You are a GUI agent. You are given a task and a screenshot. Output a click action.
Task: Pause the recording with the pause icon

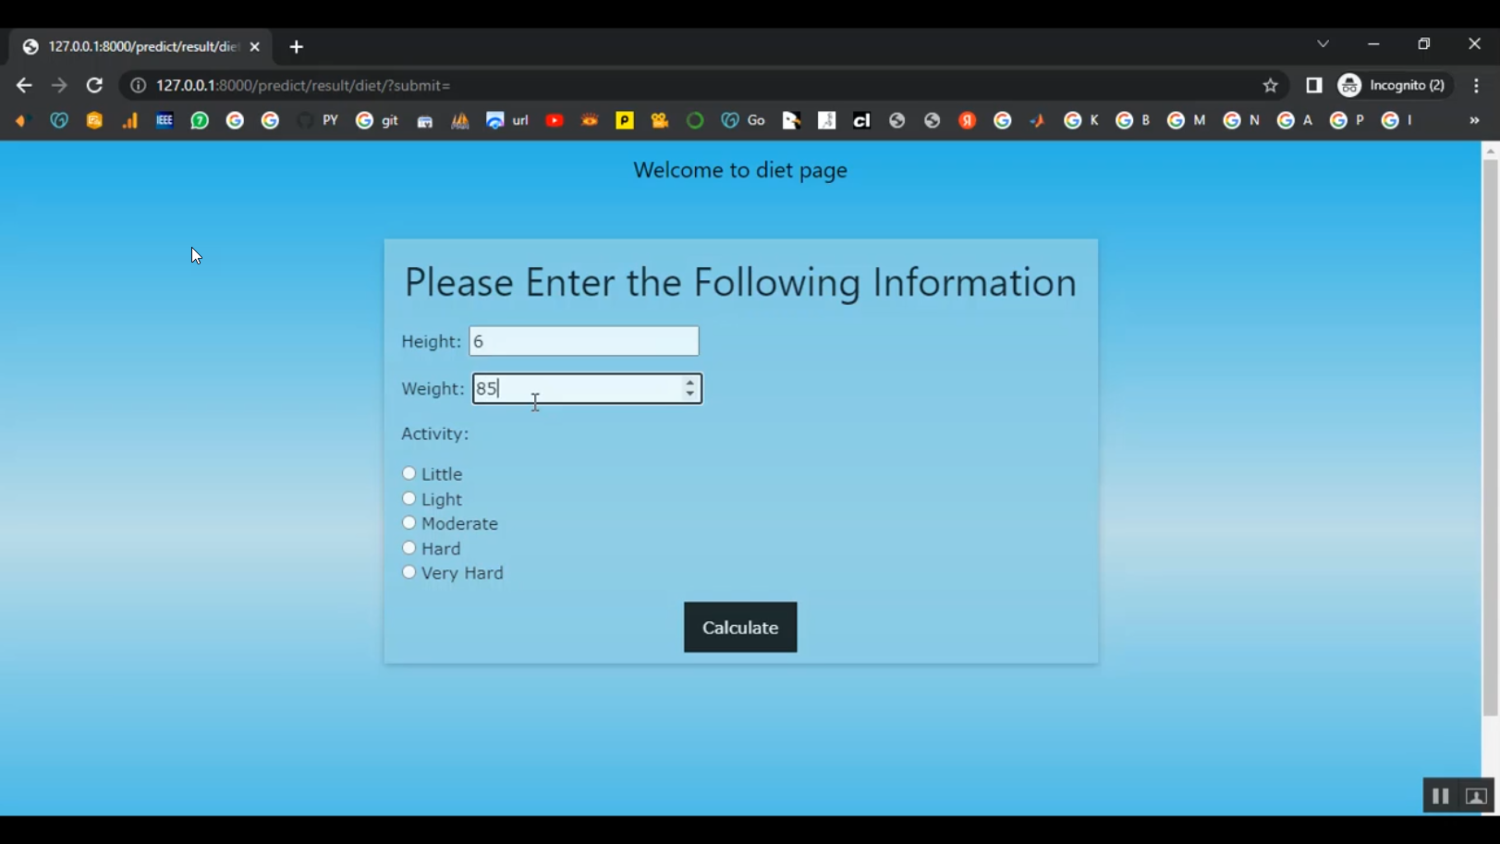pos(1440,796)
